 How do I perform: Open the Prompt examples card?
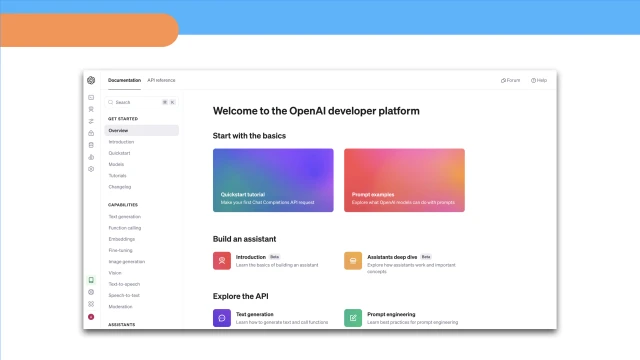coord(404,180)
